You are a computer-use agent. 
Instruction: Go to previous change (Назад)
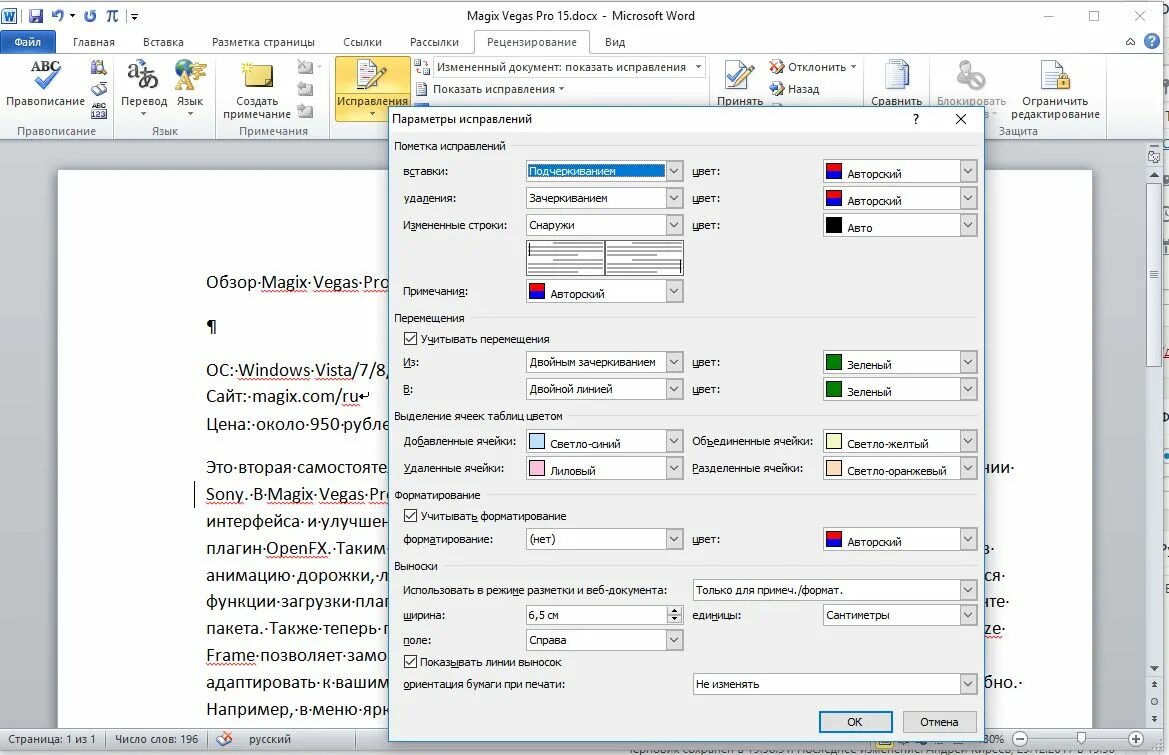(795, 89)
